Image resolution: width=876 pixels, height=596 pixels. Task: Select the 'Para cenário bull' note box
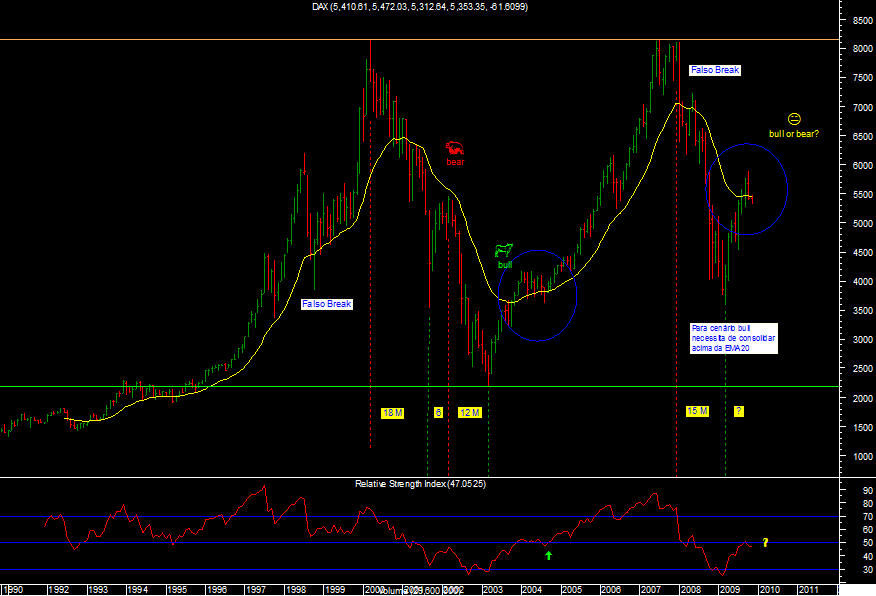734,338
